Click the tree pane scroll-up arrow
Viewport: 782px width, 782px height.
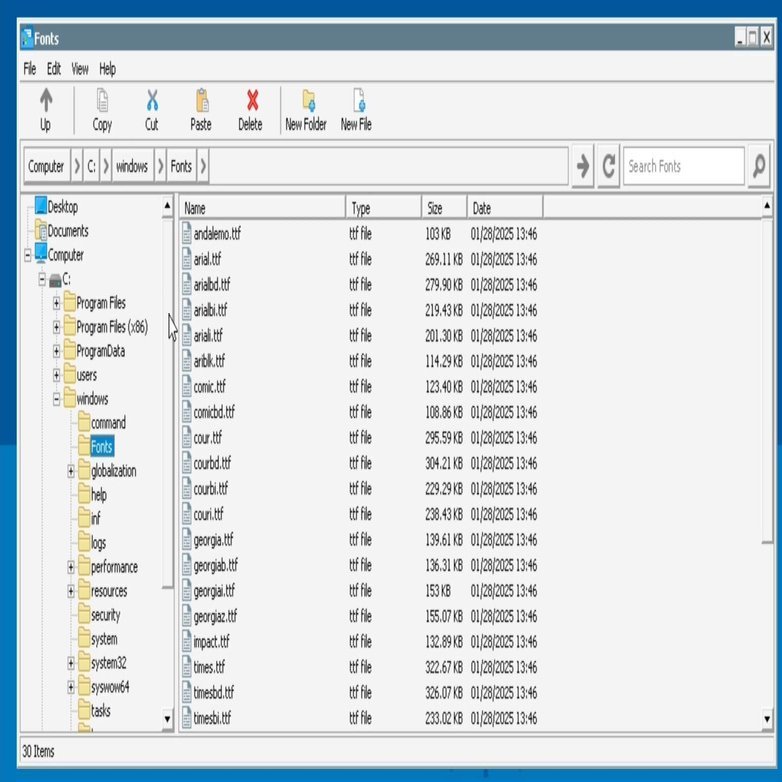[x=167, y=205]
